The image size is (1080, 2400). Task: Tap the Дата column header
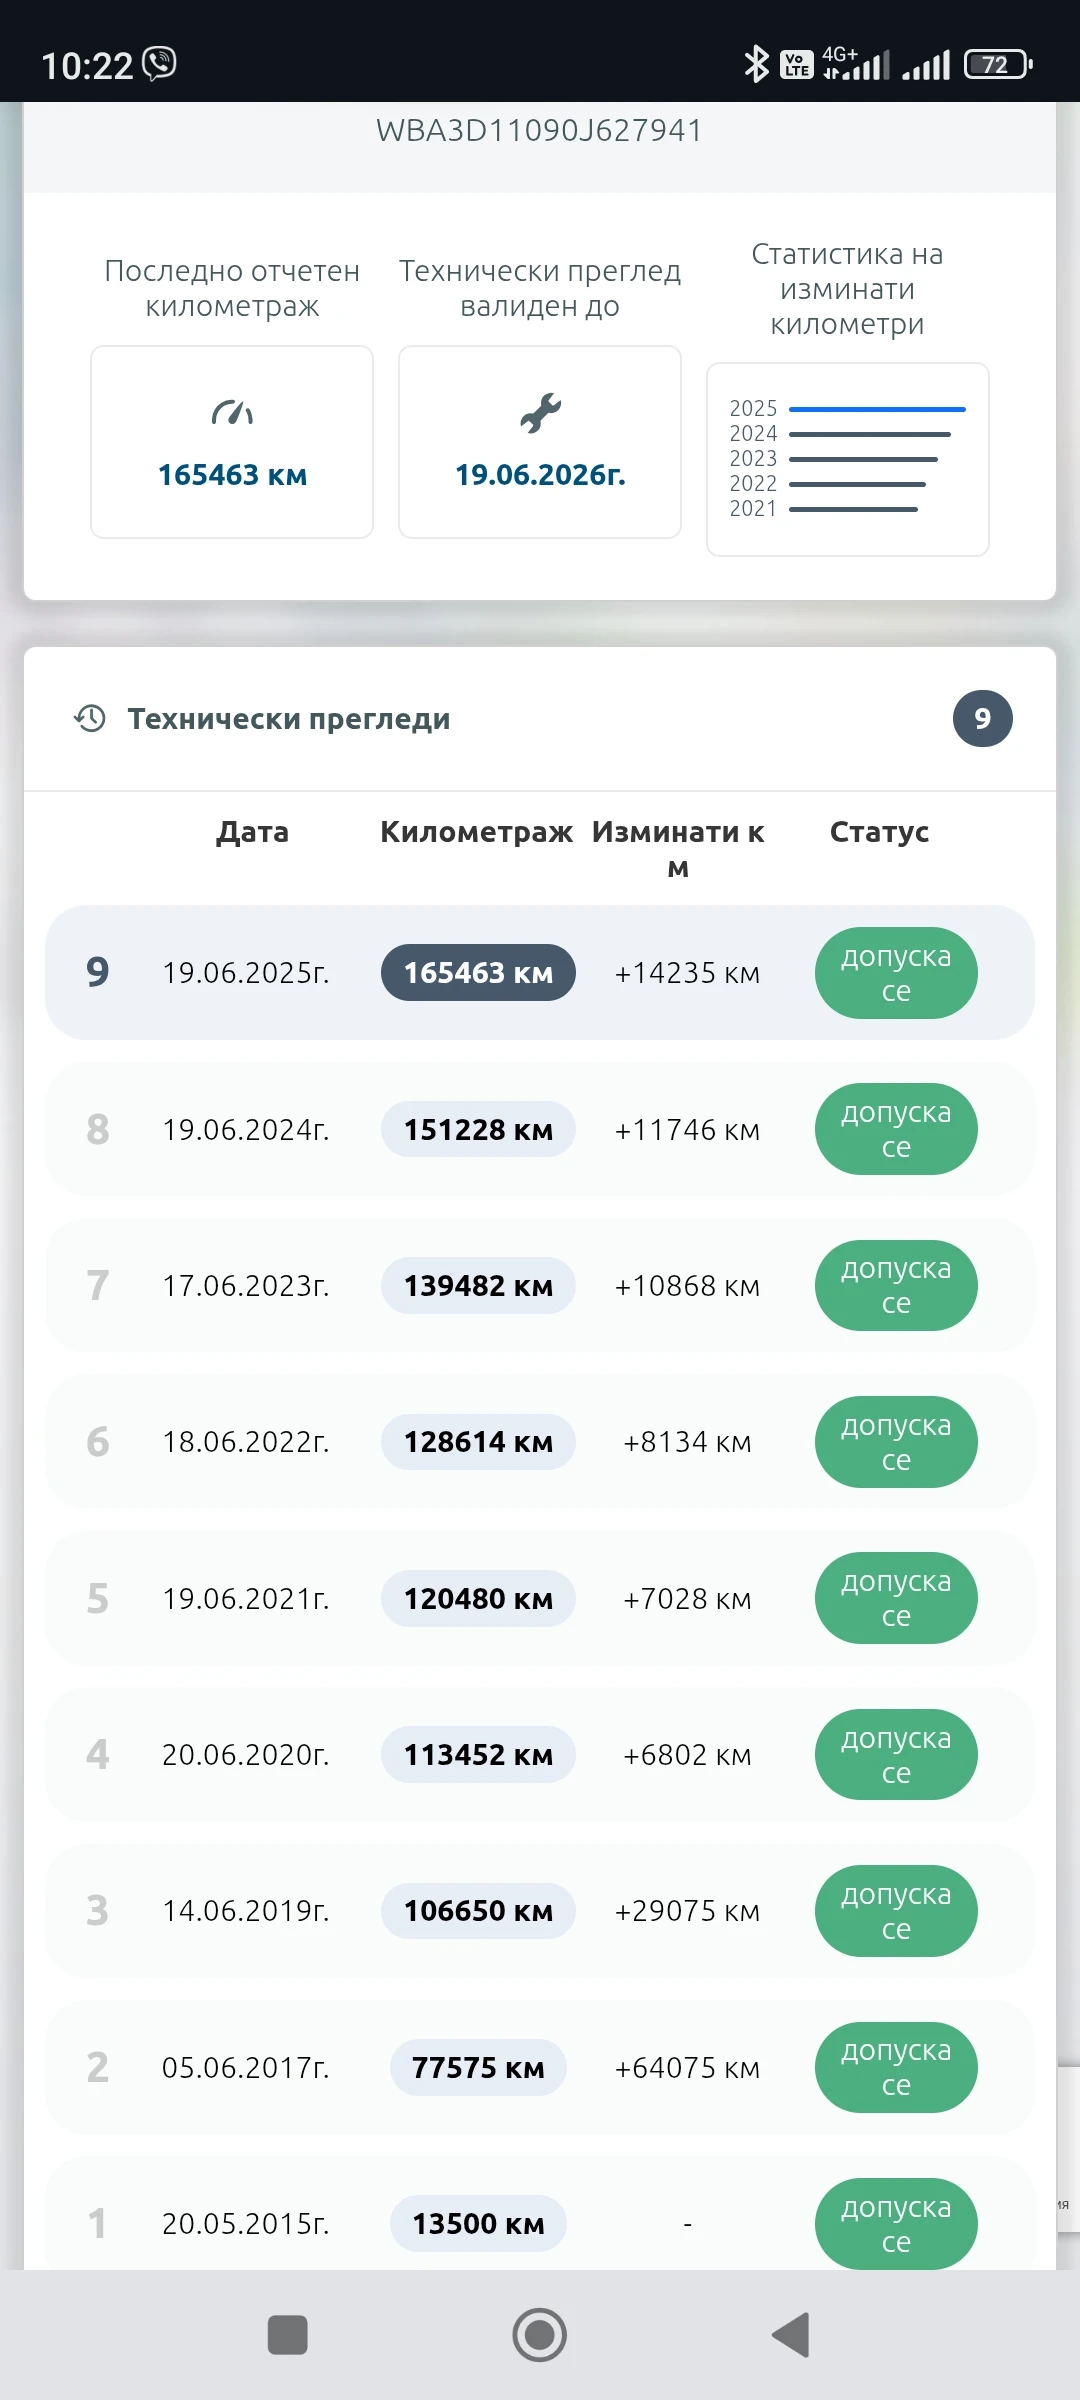point(252,832)
